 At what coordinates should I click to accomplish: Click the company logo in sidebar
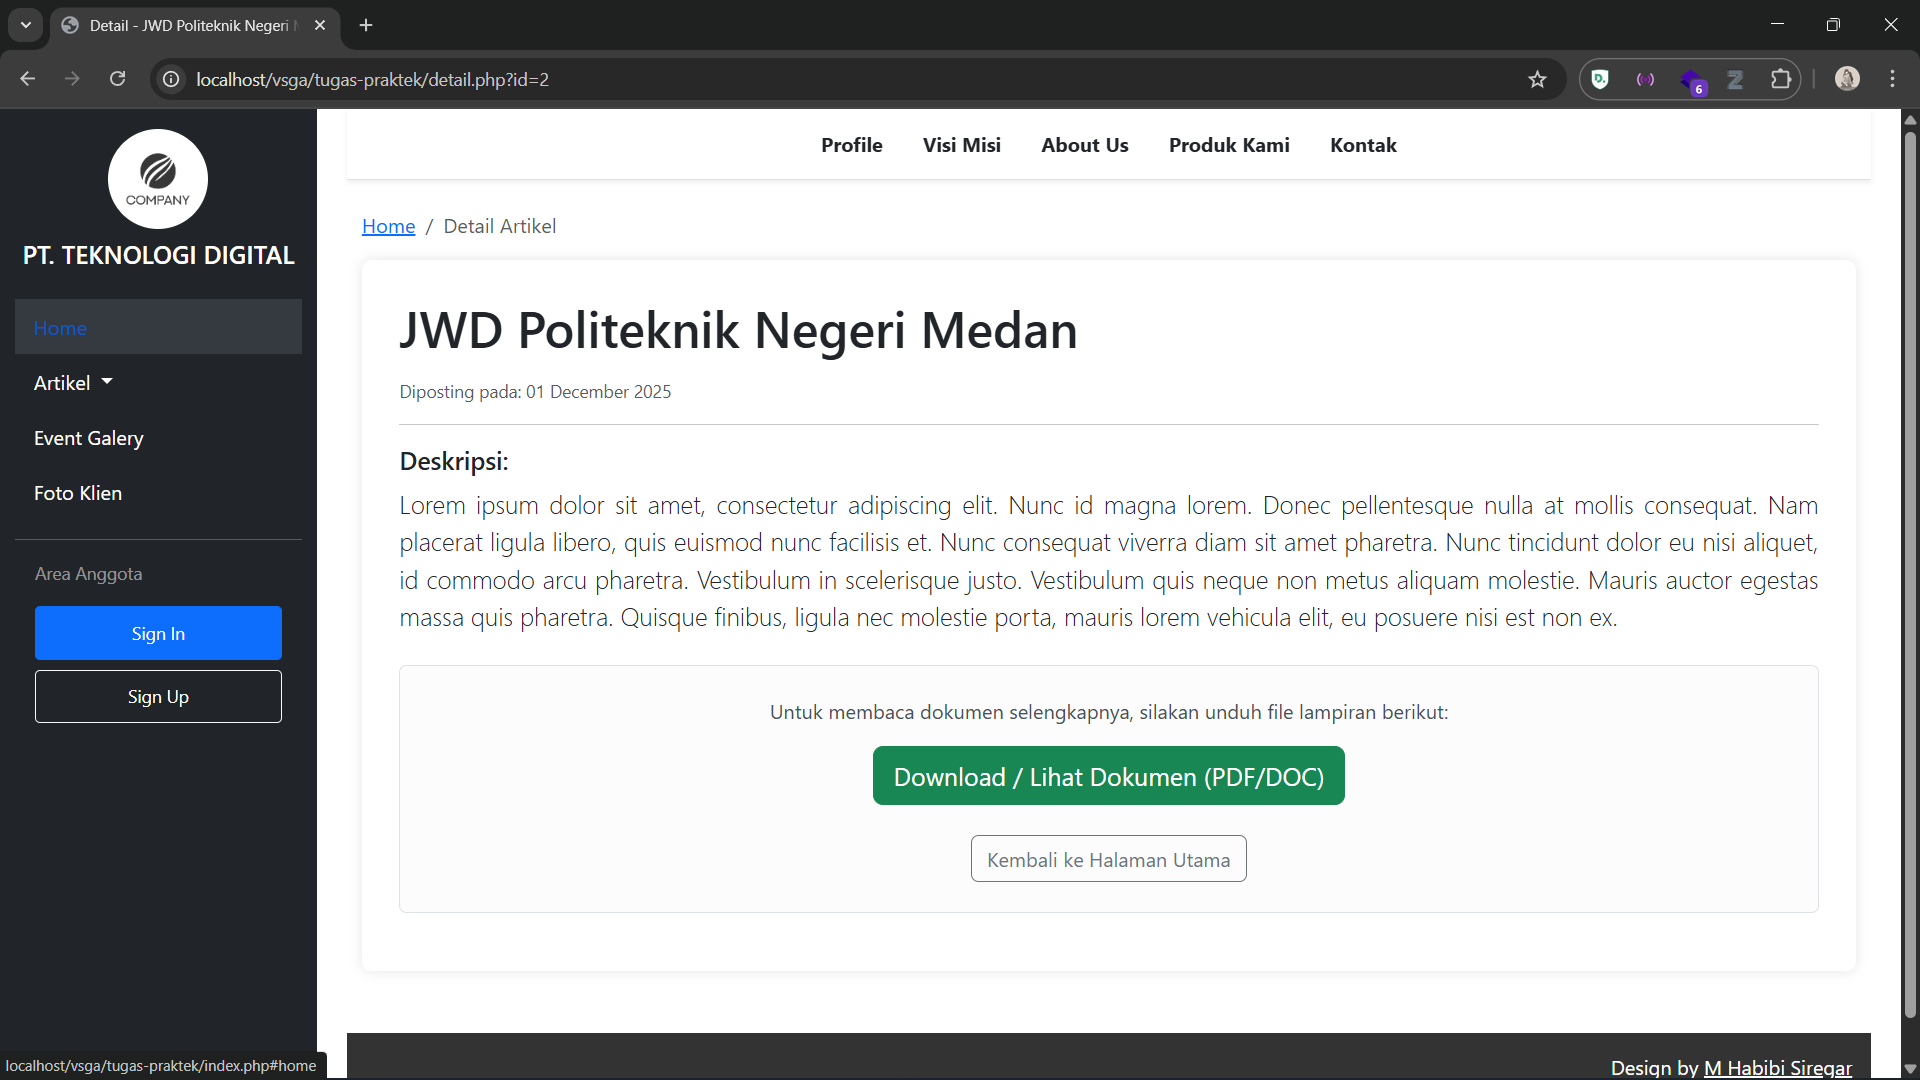pos(158,179)
